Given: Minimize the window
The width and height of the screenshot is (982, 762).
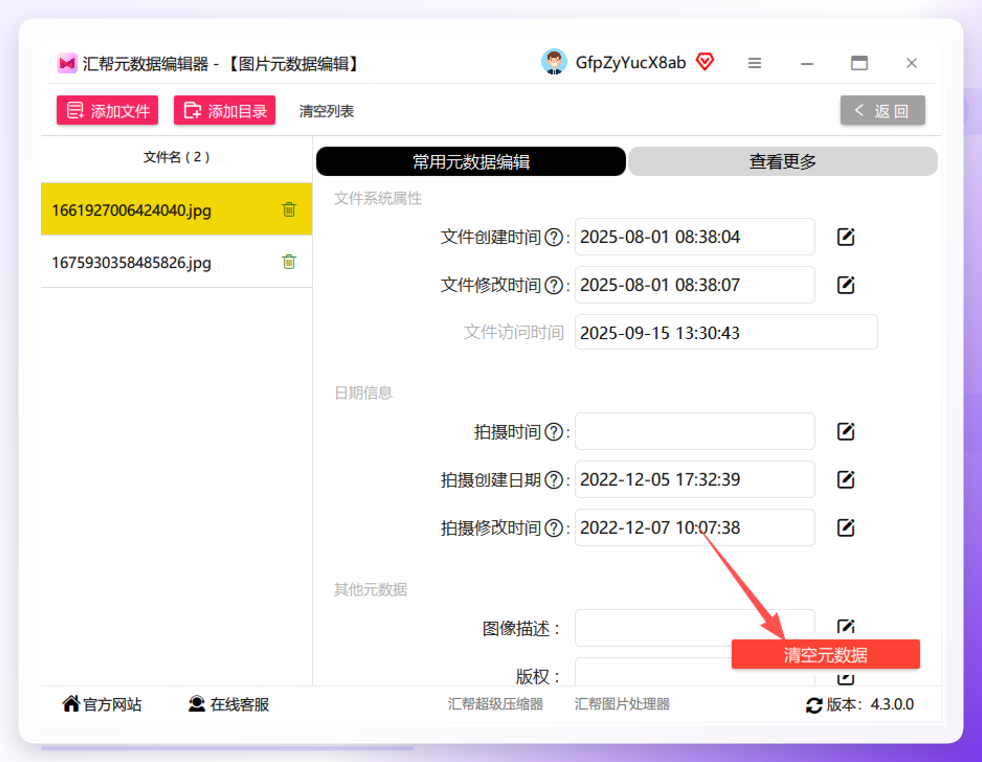Looking at the screenshot, I should 807,63.
